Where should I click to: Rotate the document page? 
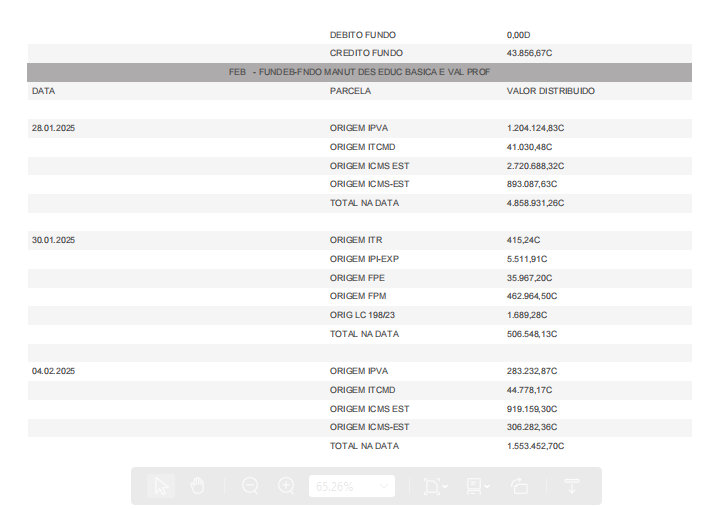click(519, 486)
